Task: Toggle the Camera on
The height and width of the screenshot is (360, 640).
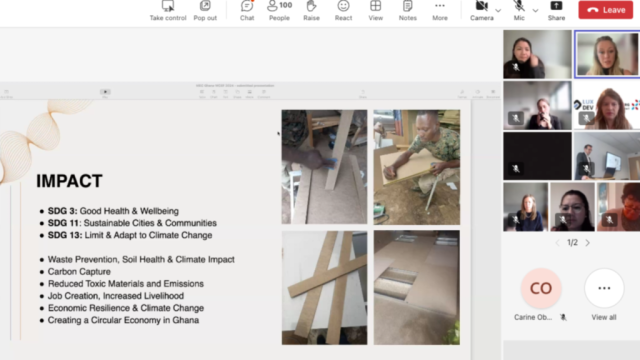Action: (x=482, y=11)
